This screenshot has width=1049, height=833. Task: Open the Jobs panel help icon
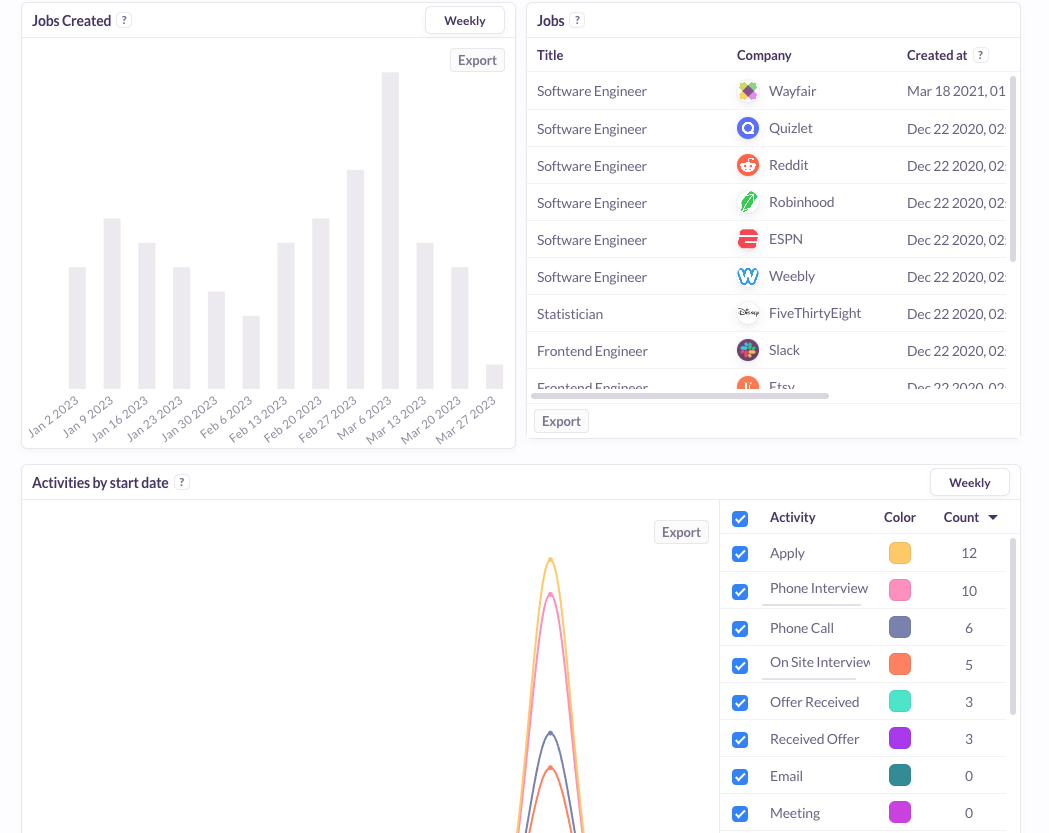[x=577, y=20]
